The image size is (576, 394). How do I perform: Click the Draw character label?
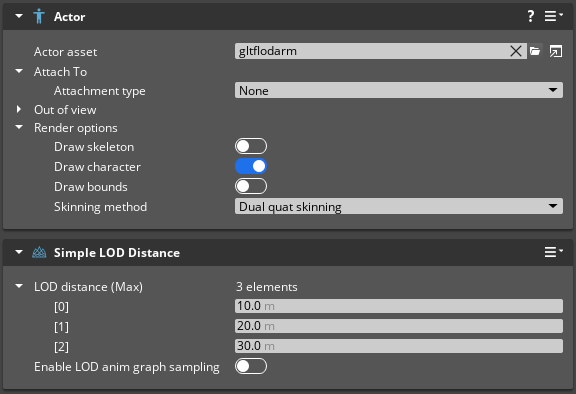[97, 167]
